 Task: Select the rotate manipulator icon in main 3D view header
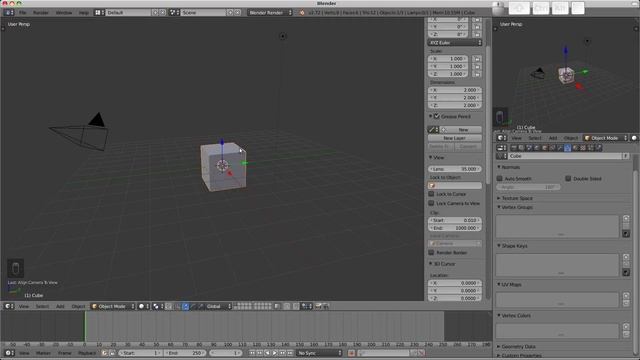pos(193,306)
